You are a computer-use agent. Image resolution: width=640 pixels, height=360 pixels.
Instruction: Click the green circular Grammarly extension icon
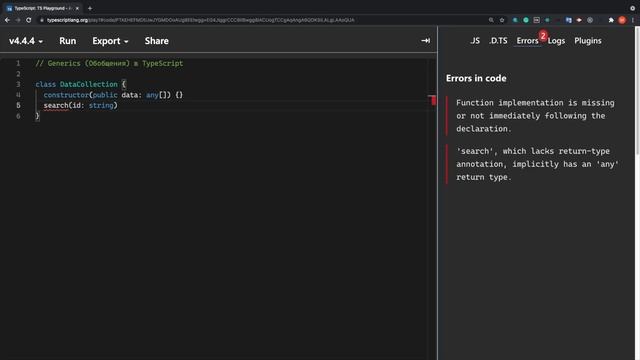(x=526, y=20)
